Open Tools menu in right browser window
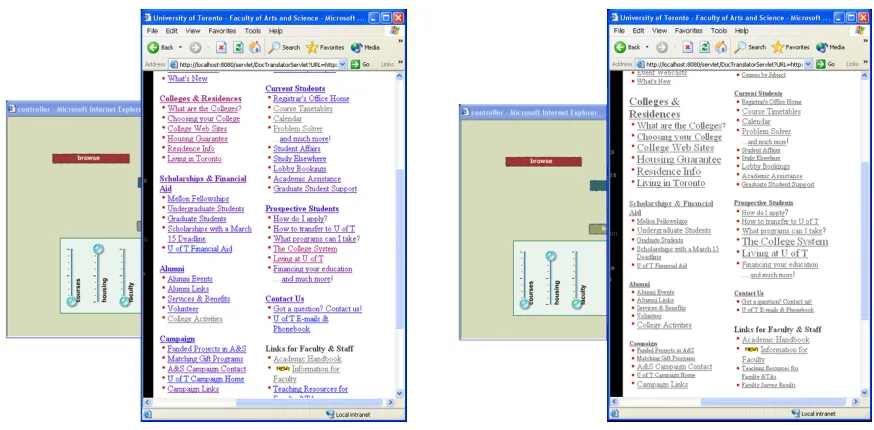This screenshot has height=430, width=874. click(x=719, y=31)
